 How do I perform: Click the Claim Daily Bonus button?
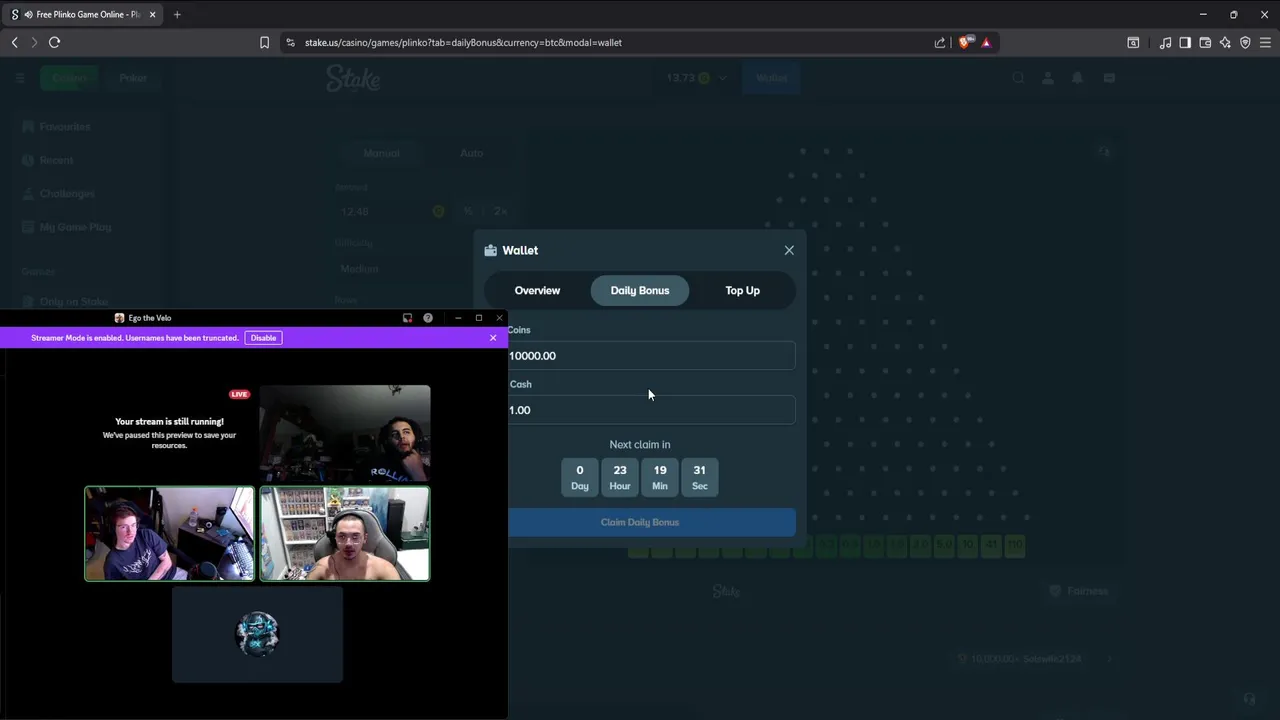tap(650, 522)
